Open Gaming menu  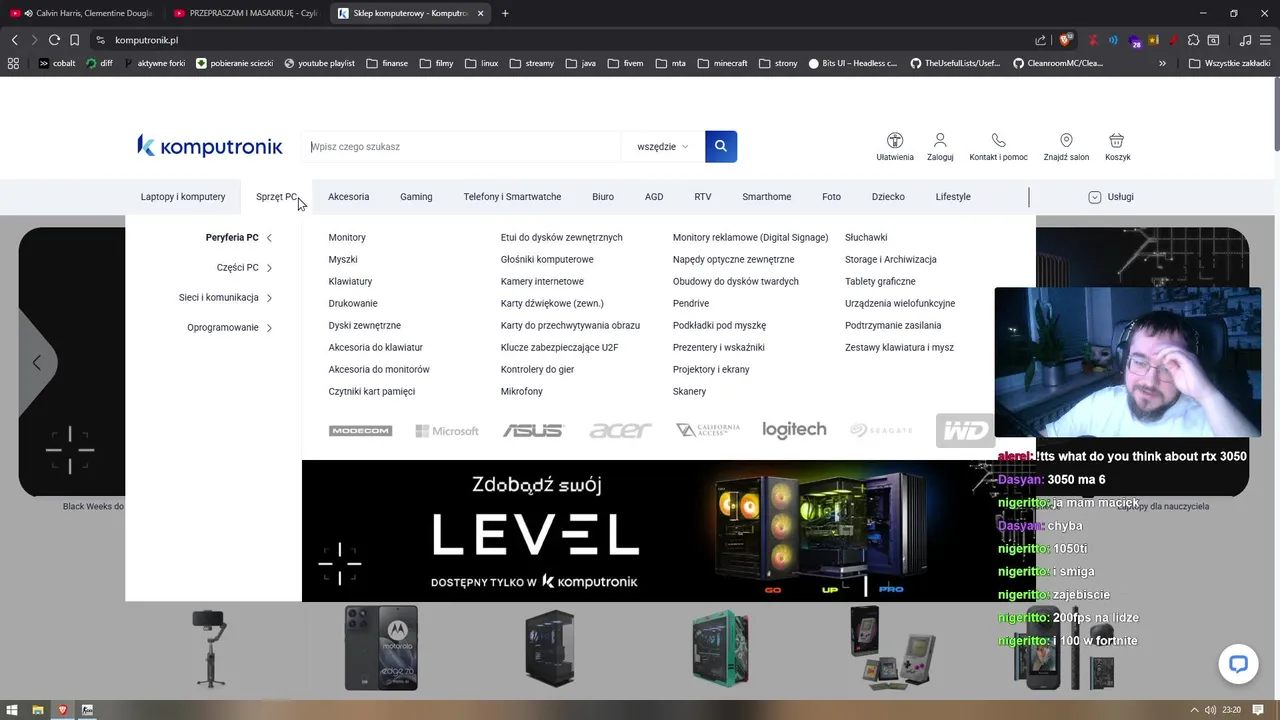(416, 197)
